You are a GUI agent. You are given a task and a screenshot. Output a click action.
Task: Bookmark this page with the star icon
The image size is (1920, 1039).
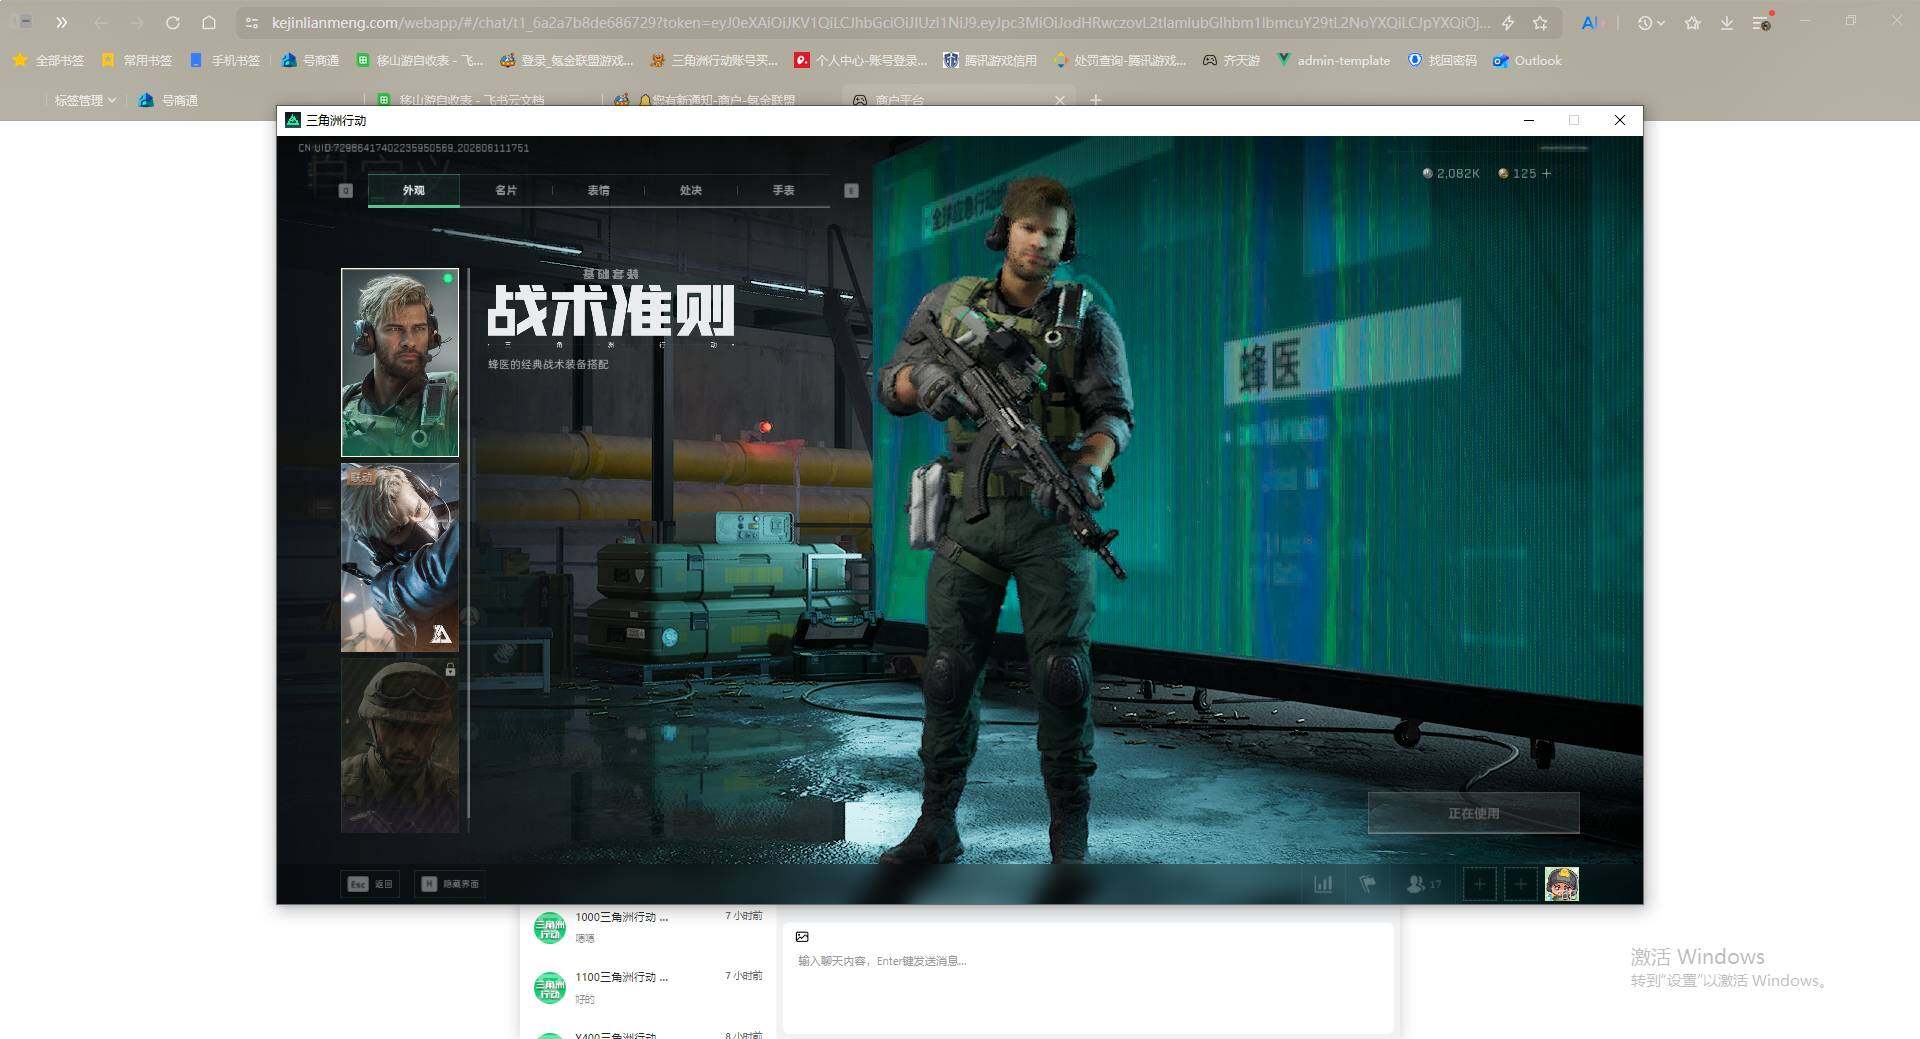(1541, 22)
